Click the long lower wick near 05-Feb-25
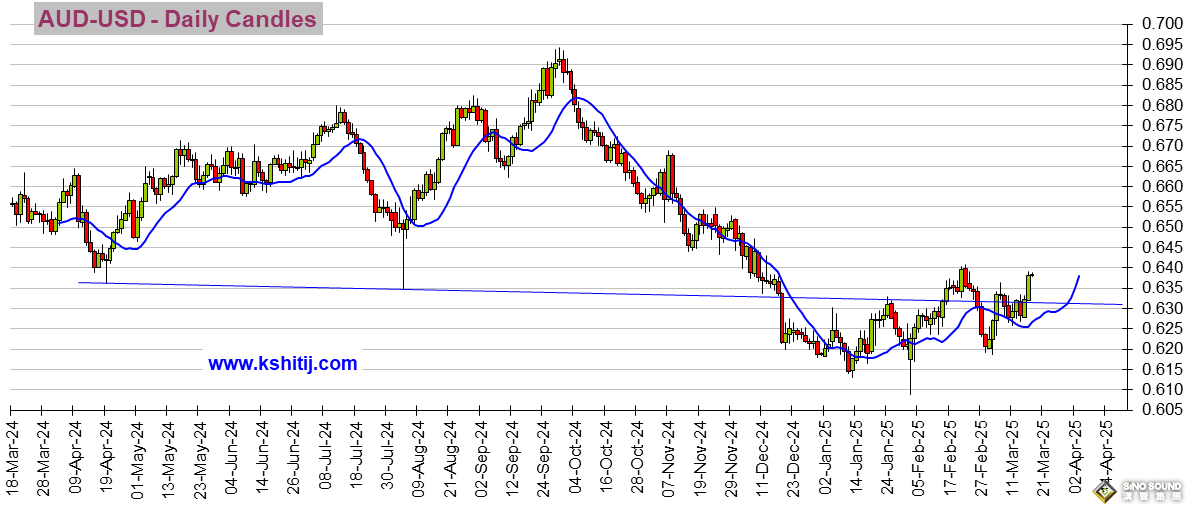The height and width of the screenshot is (513, 1191). pos(910,372)
